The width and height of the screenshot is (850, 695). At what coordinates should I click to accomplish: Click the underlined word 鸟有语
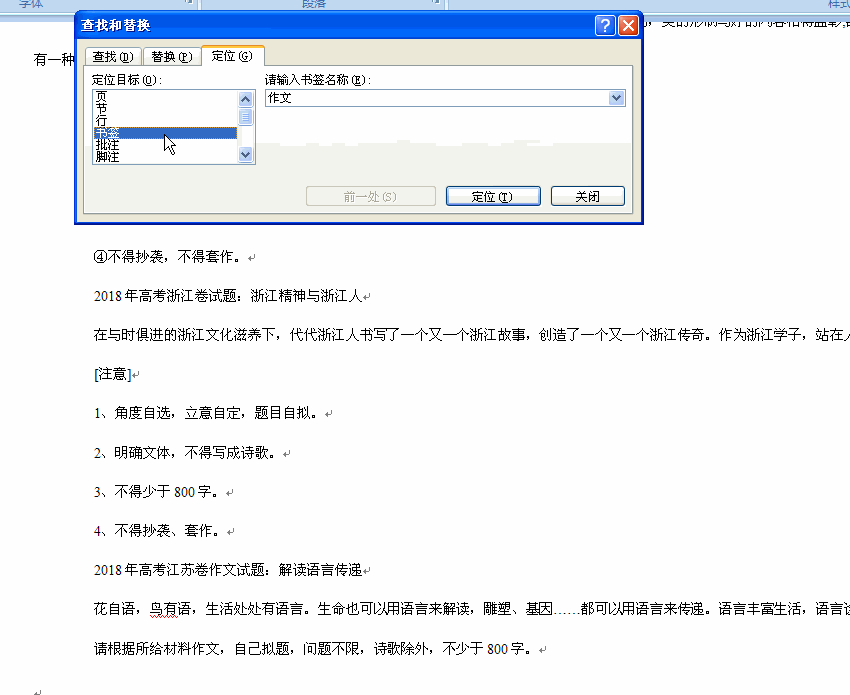pyautogui.click(x=170, y=609)
